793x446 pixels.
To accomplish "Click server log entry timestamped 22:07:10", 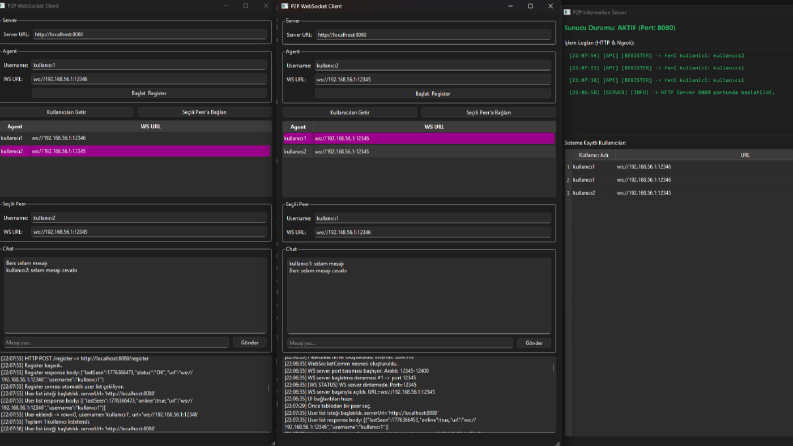I will point(656,80).
